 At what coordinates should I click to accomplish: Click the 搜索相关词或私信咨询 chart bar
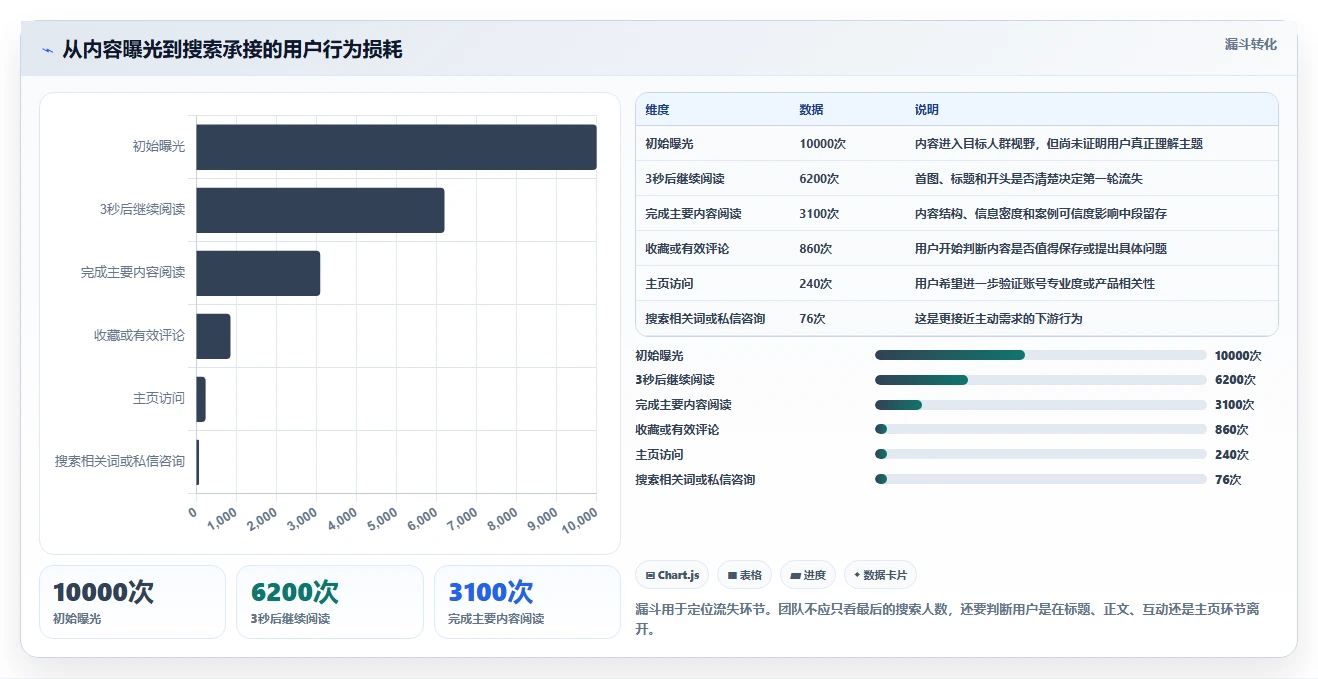[x=198, y=462]
